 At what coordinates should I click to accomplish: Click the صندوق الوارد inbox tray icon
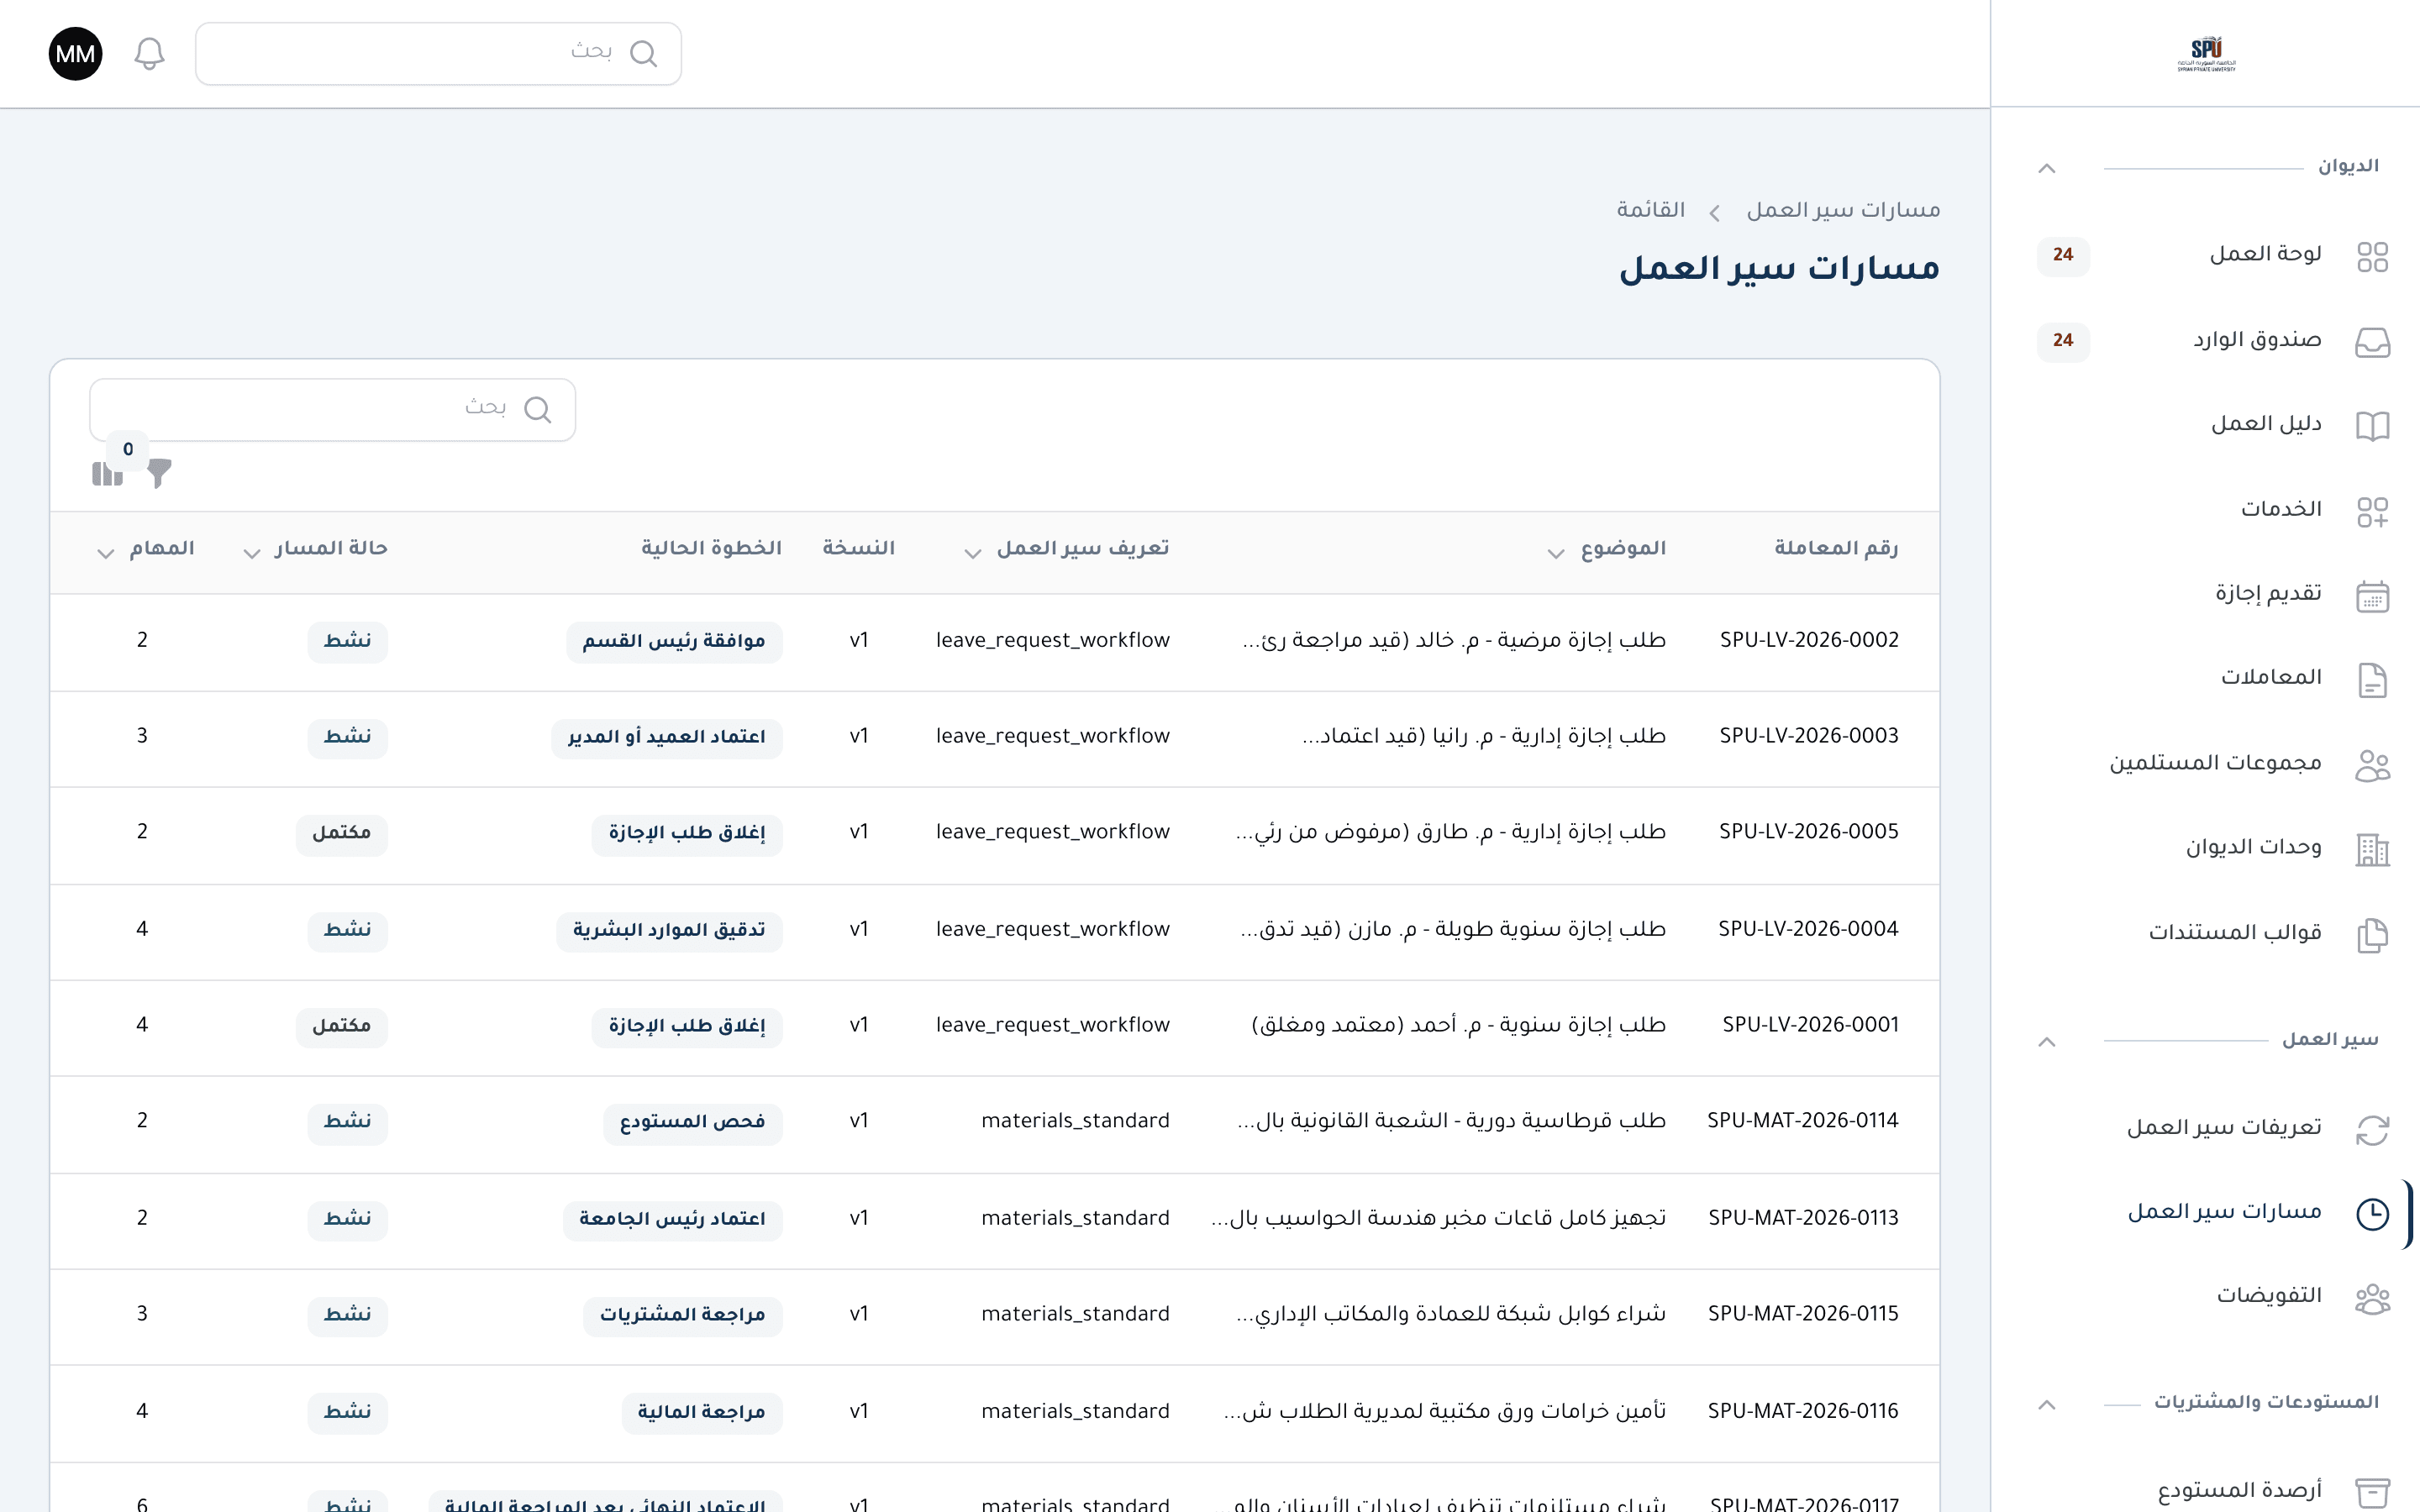pyautogui.click(x=2372, y=342)
